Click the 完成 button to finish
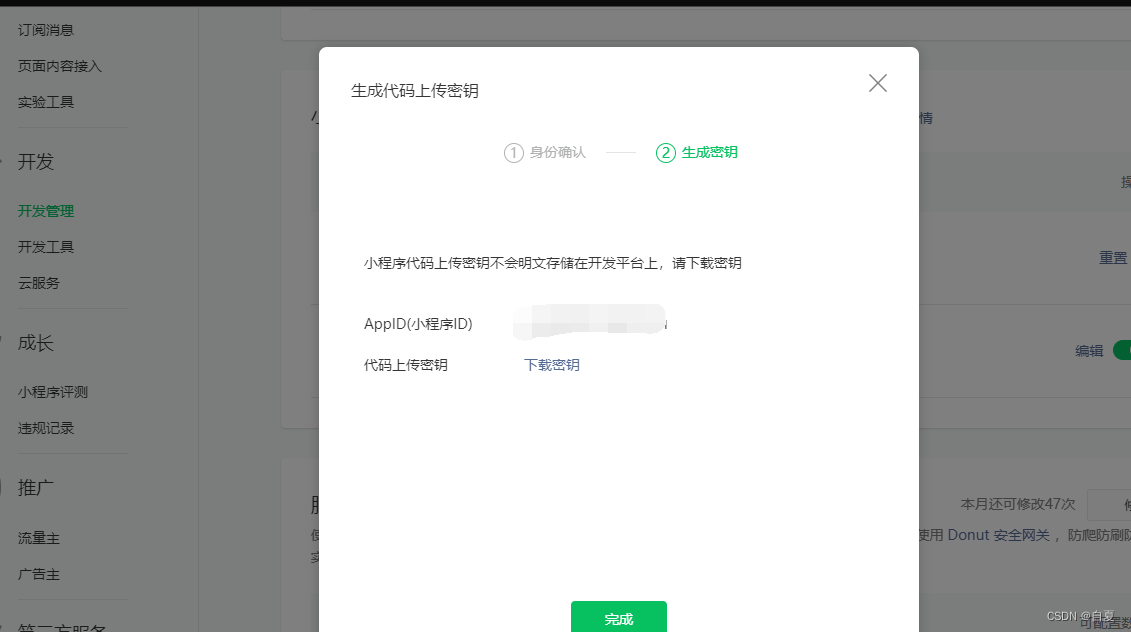Image resolution: width=1131 pixels, height=632 pixels. [618, 617]
